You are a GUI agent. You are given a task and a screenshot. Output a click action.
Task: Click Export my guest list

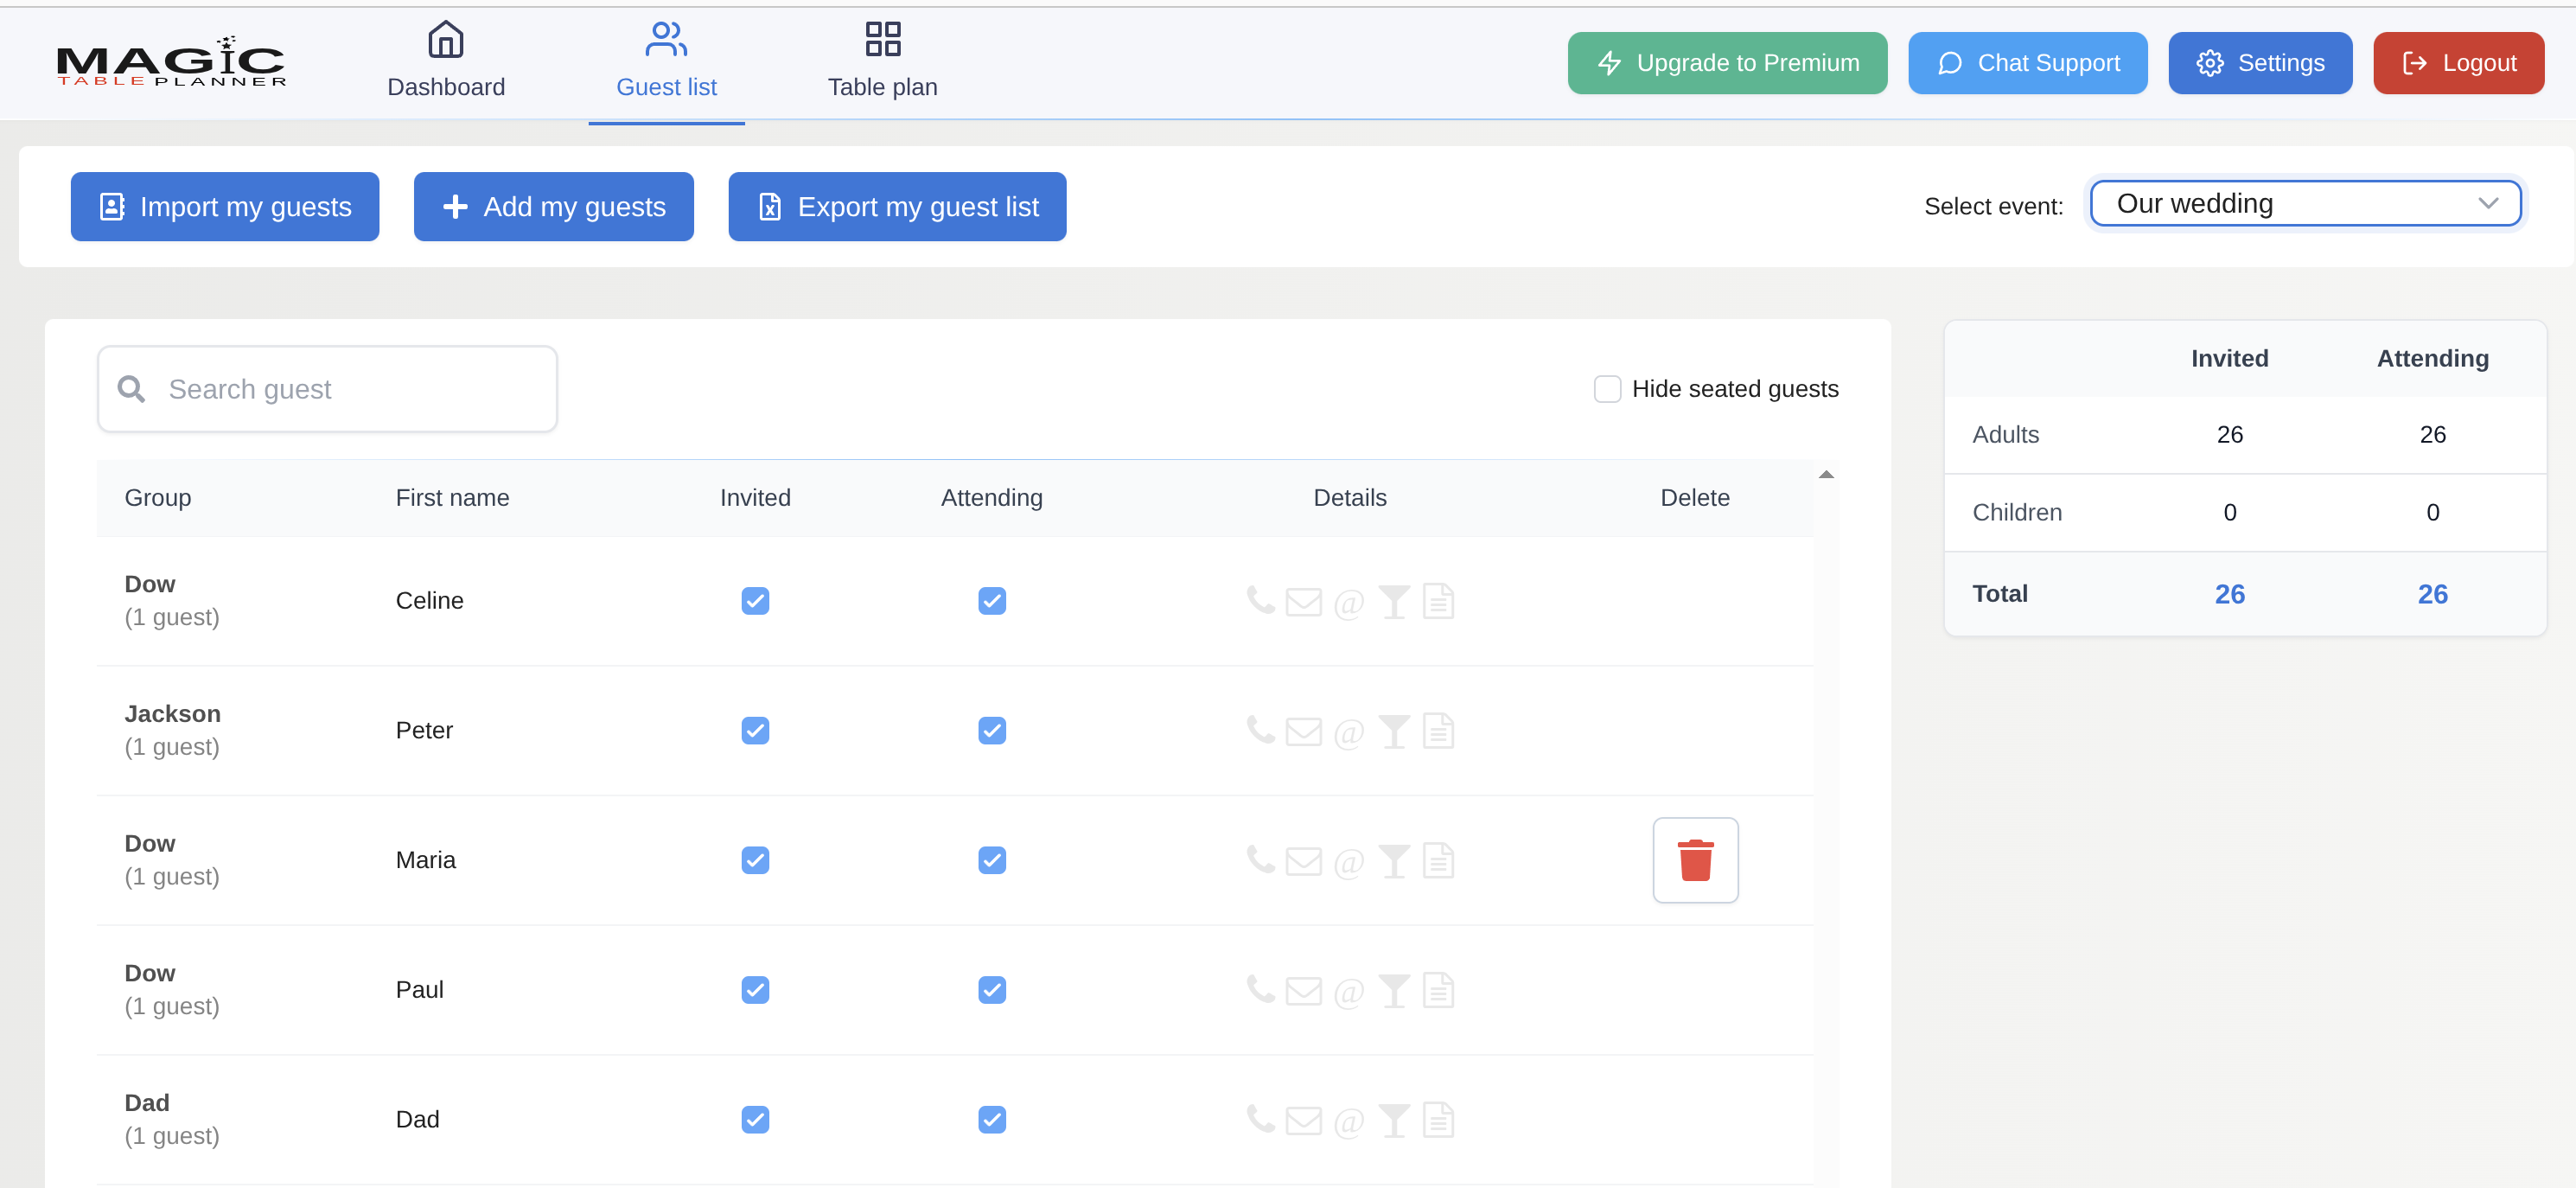click(897, 207)
